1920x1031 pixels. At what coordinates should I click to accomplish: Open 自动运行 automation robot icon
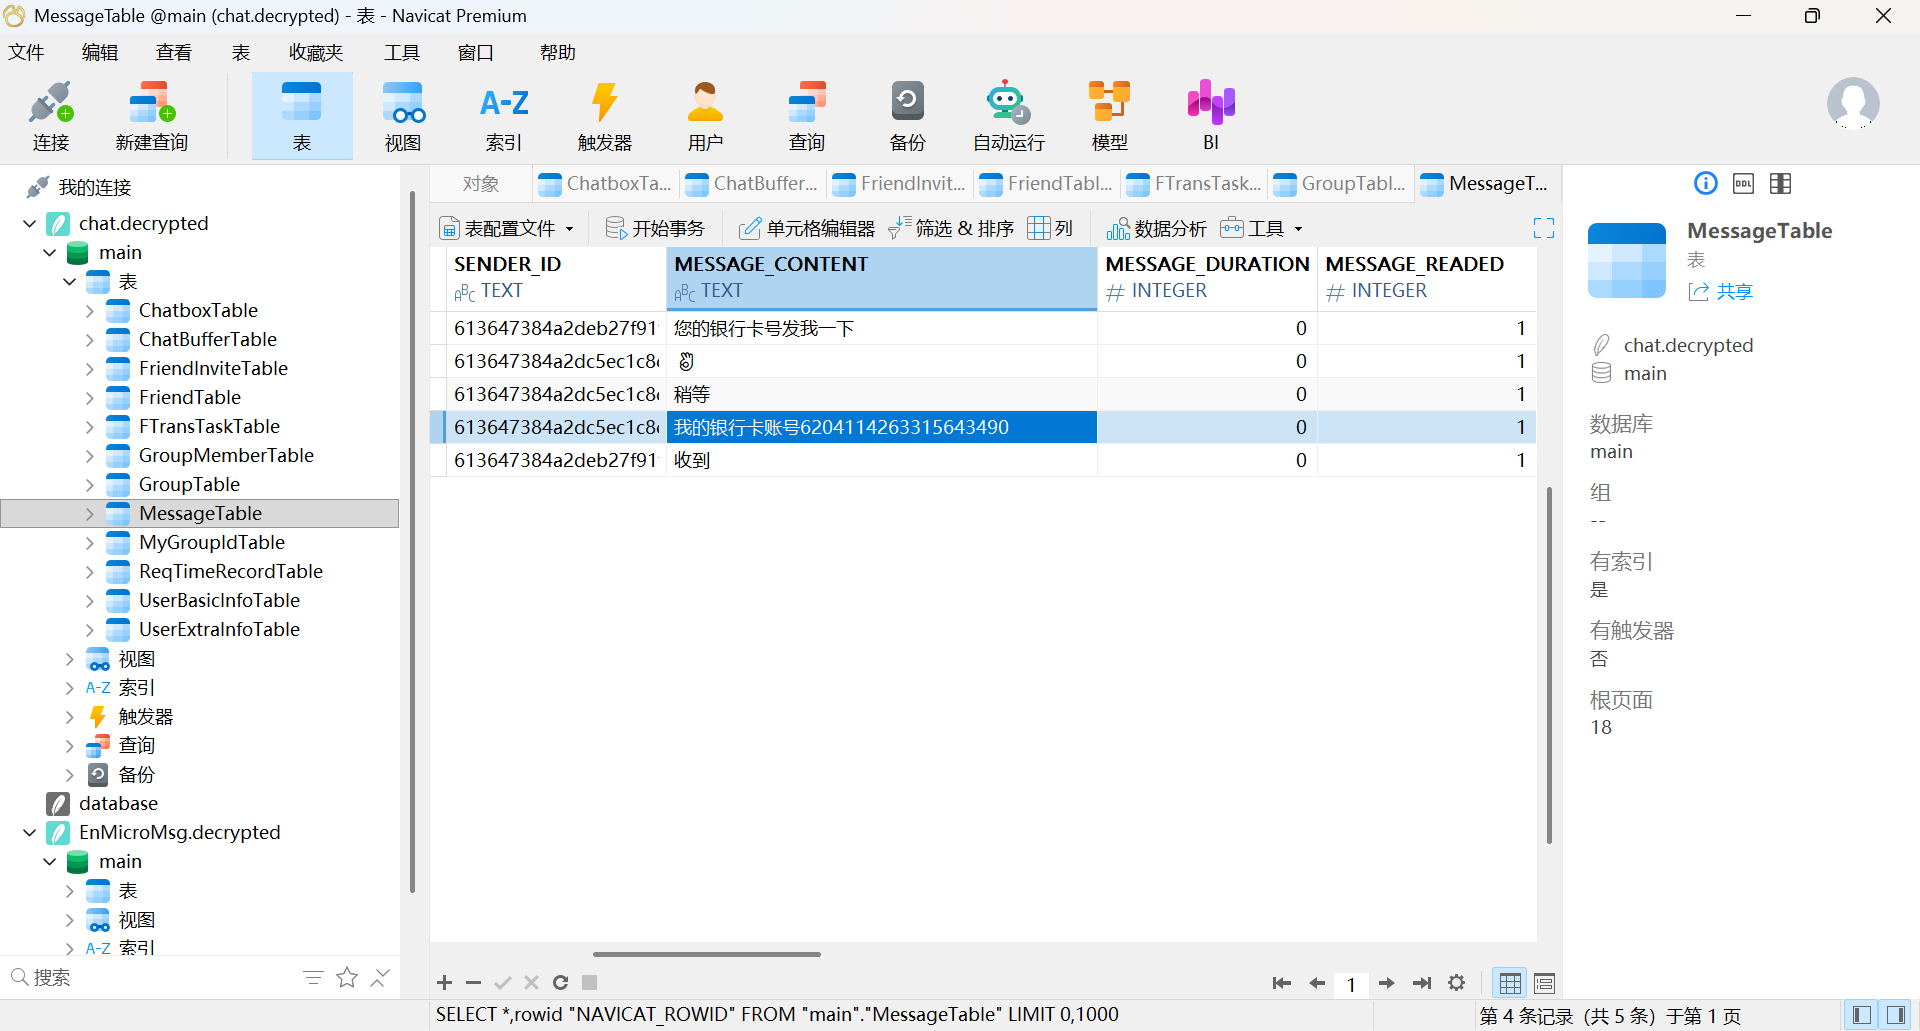1008,116
